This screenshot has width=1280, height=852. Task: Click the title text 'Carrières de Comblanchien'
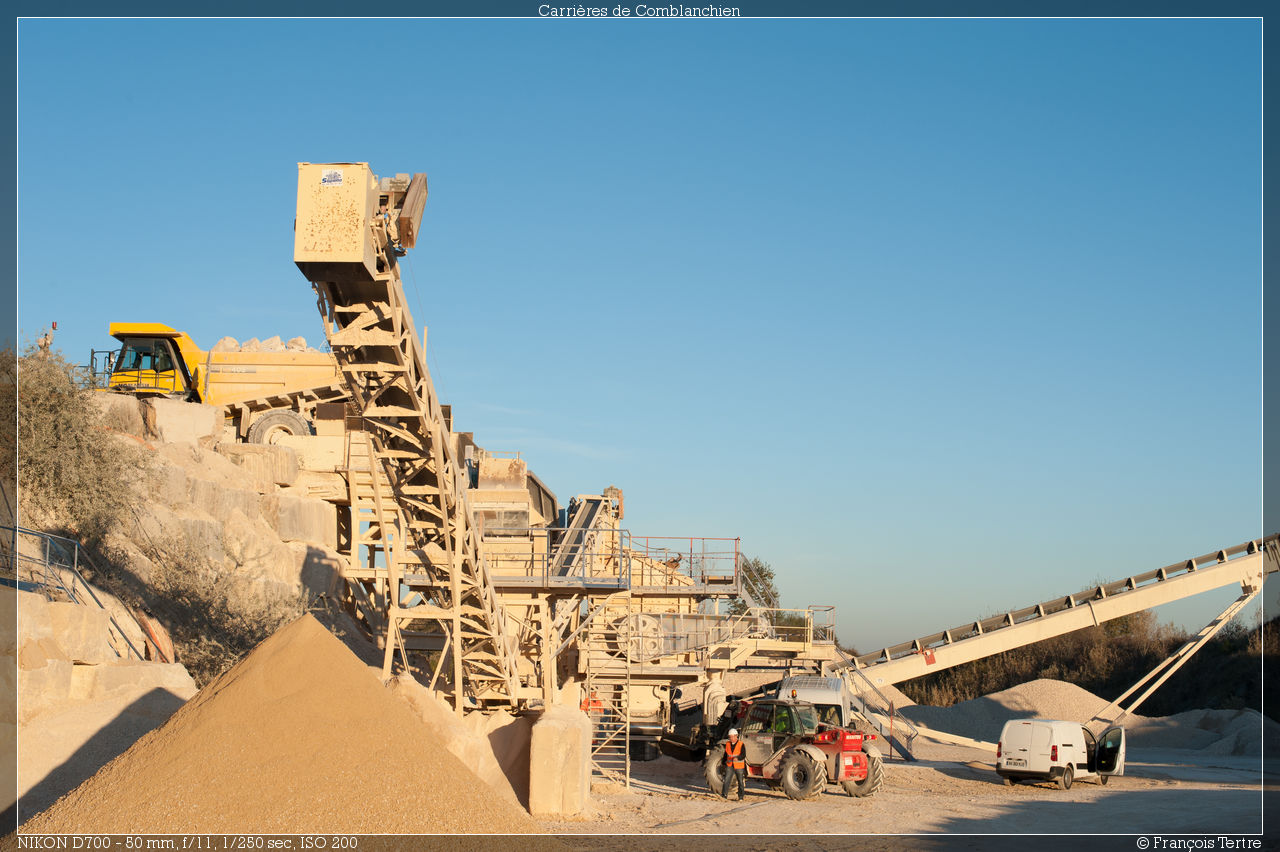[639, 10]
